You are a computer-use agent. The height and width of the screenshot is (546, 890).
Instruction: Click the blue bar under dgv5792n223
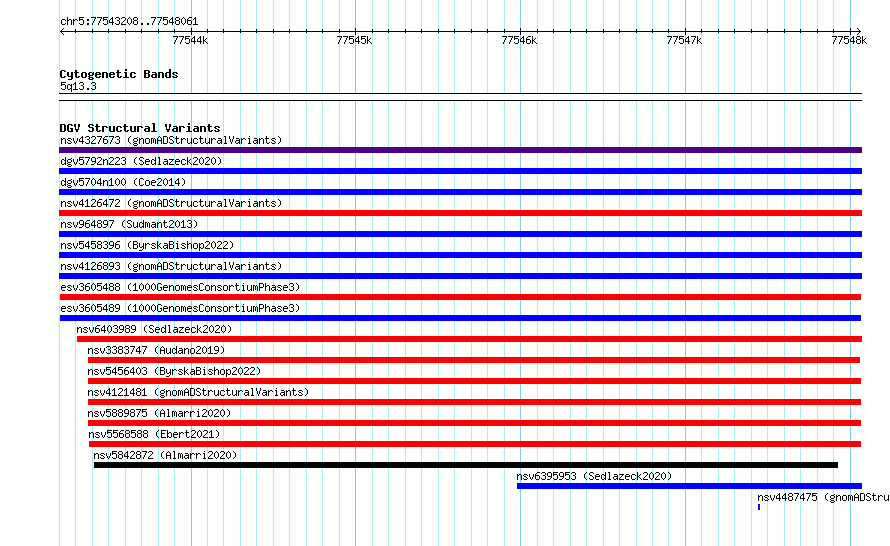pos(460,171)
